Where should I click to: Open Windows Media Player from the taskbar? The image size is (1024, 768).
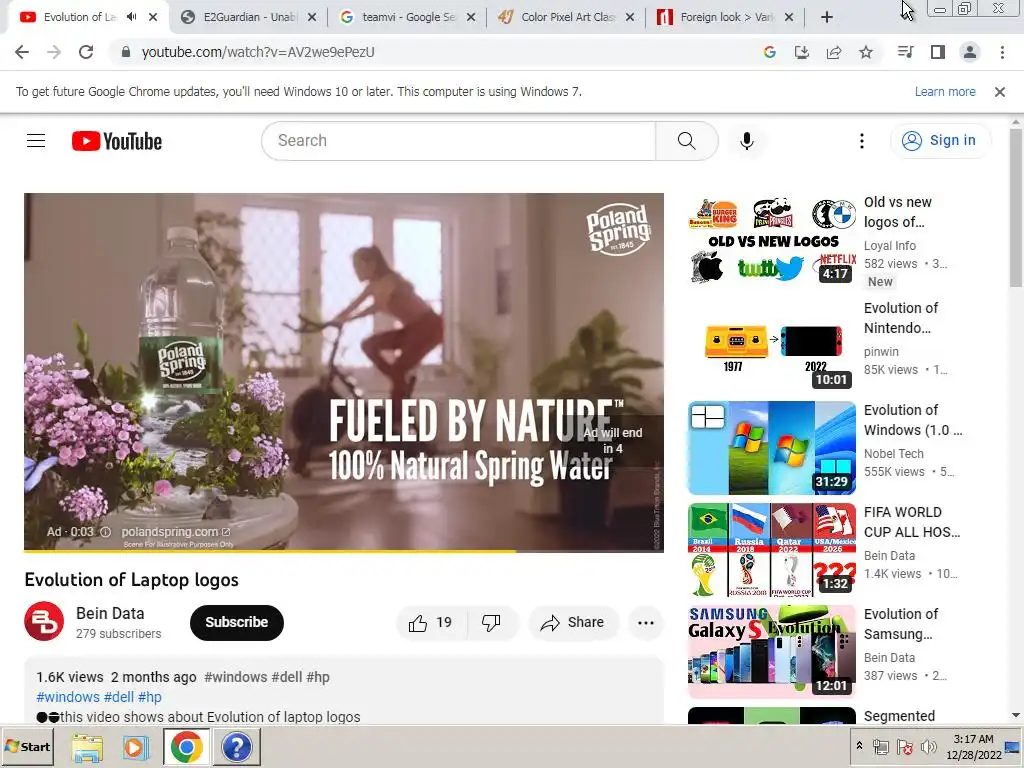pyautogui.click(x=136, y=747)
